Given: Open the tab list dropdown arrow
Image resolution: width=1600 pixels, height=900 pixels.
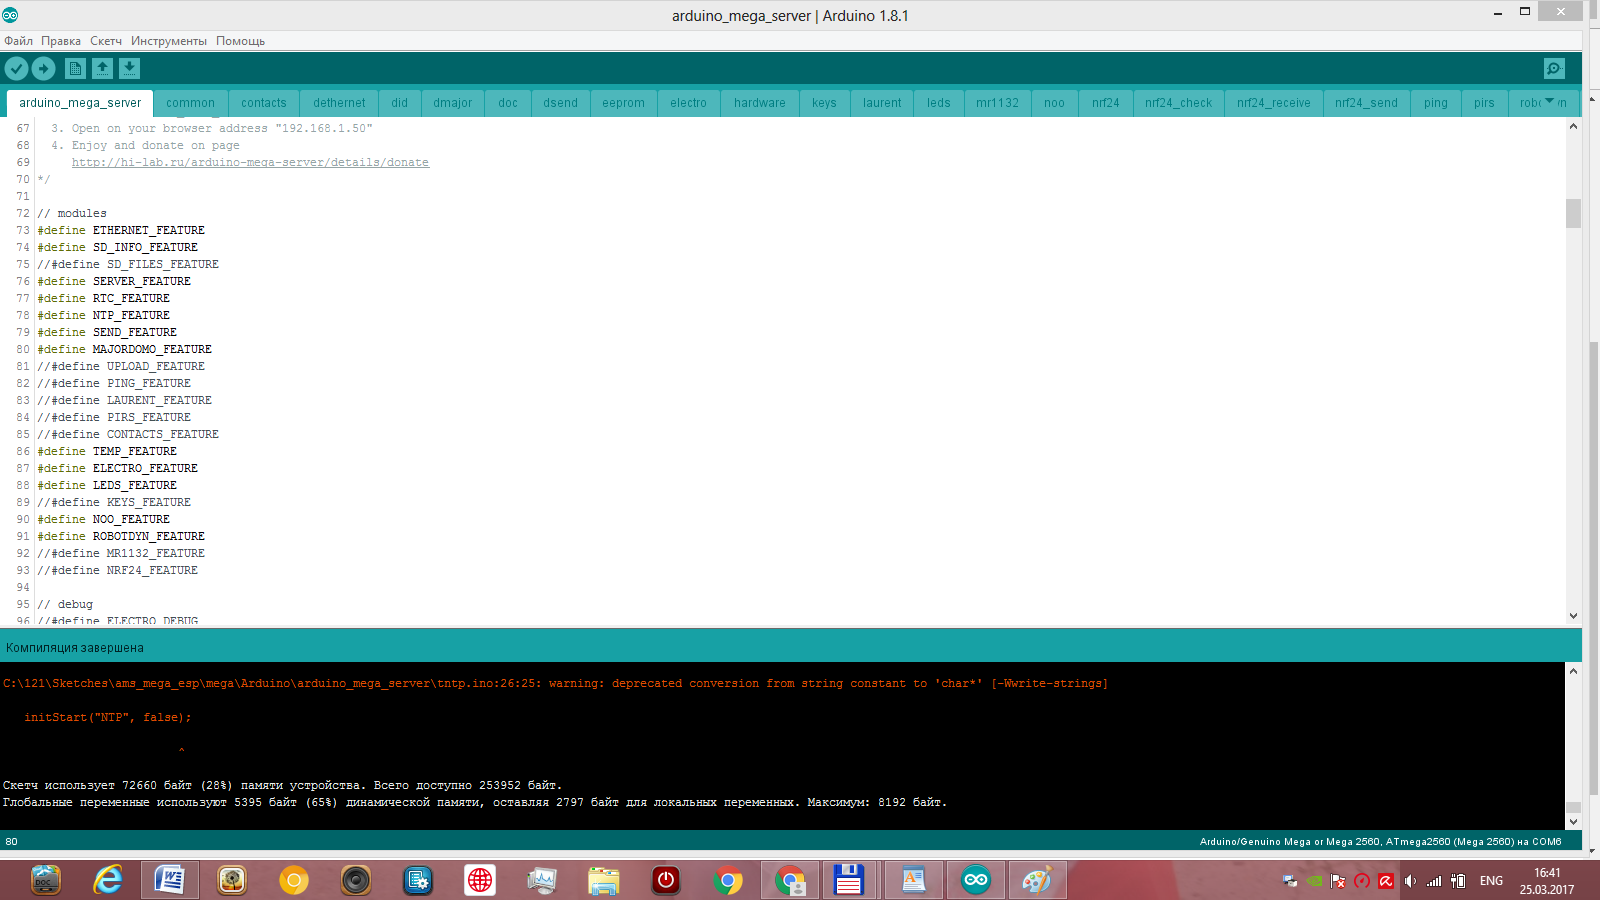Looking at the screenshot, I should click(1550, 101).
